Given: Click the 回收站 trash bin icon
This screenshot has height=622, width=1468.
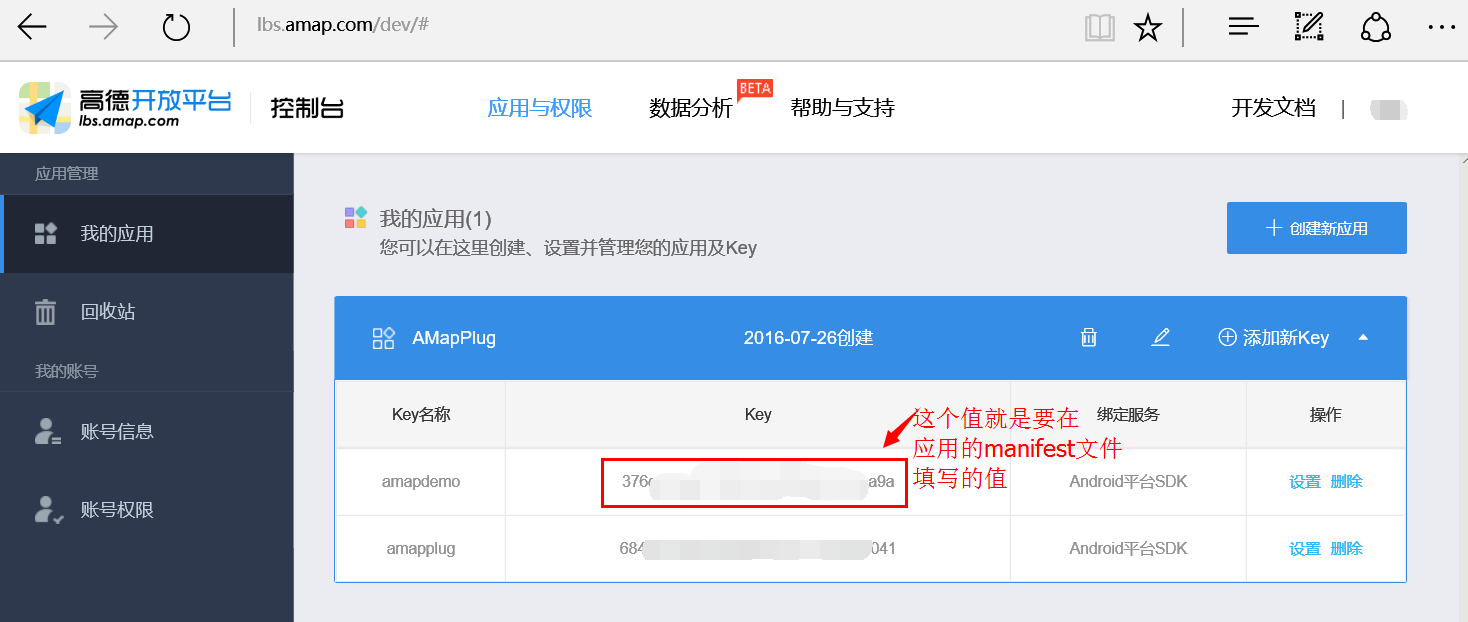Looking at the screenshot, I should 45,312.
